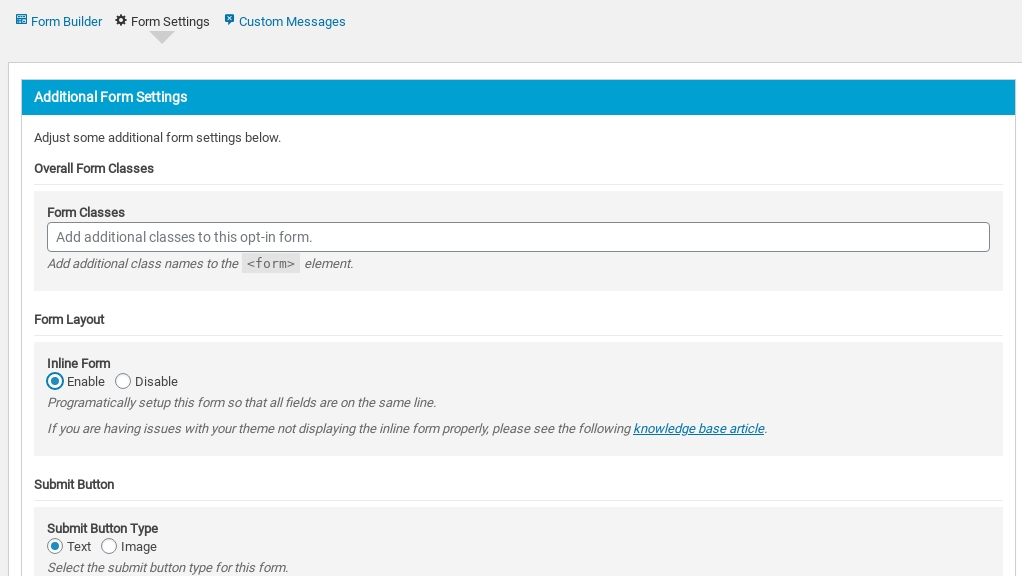Screen dimensions: 1022x576
Task: Select Enable for Inline Form
Action: coord(55,381)
